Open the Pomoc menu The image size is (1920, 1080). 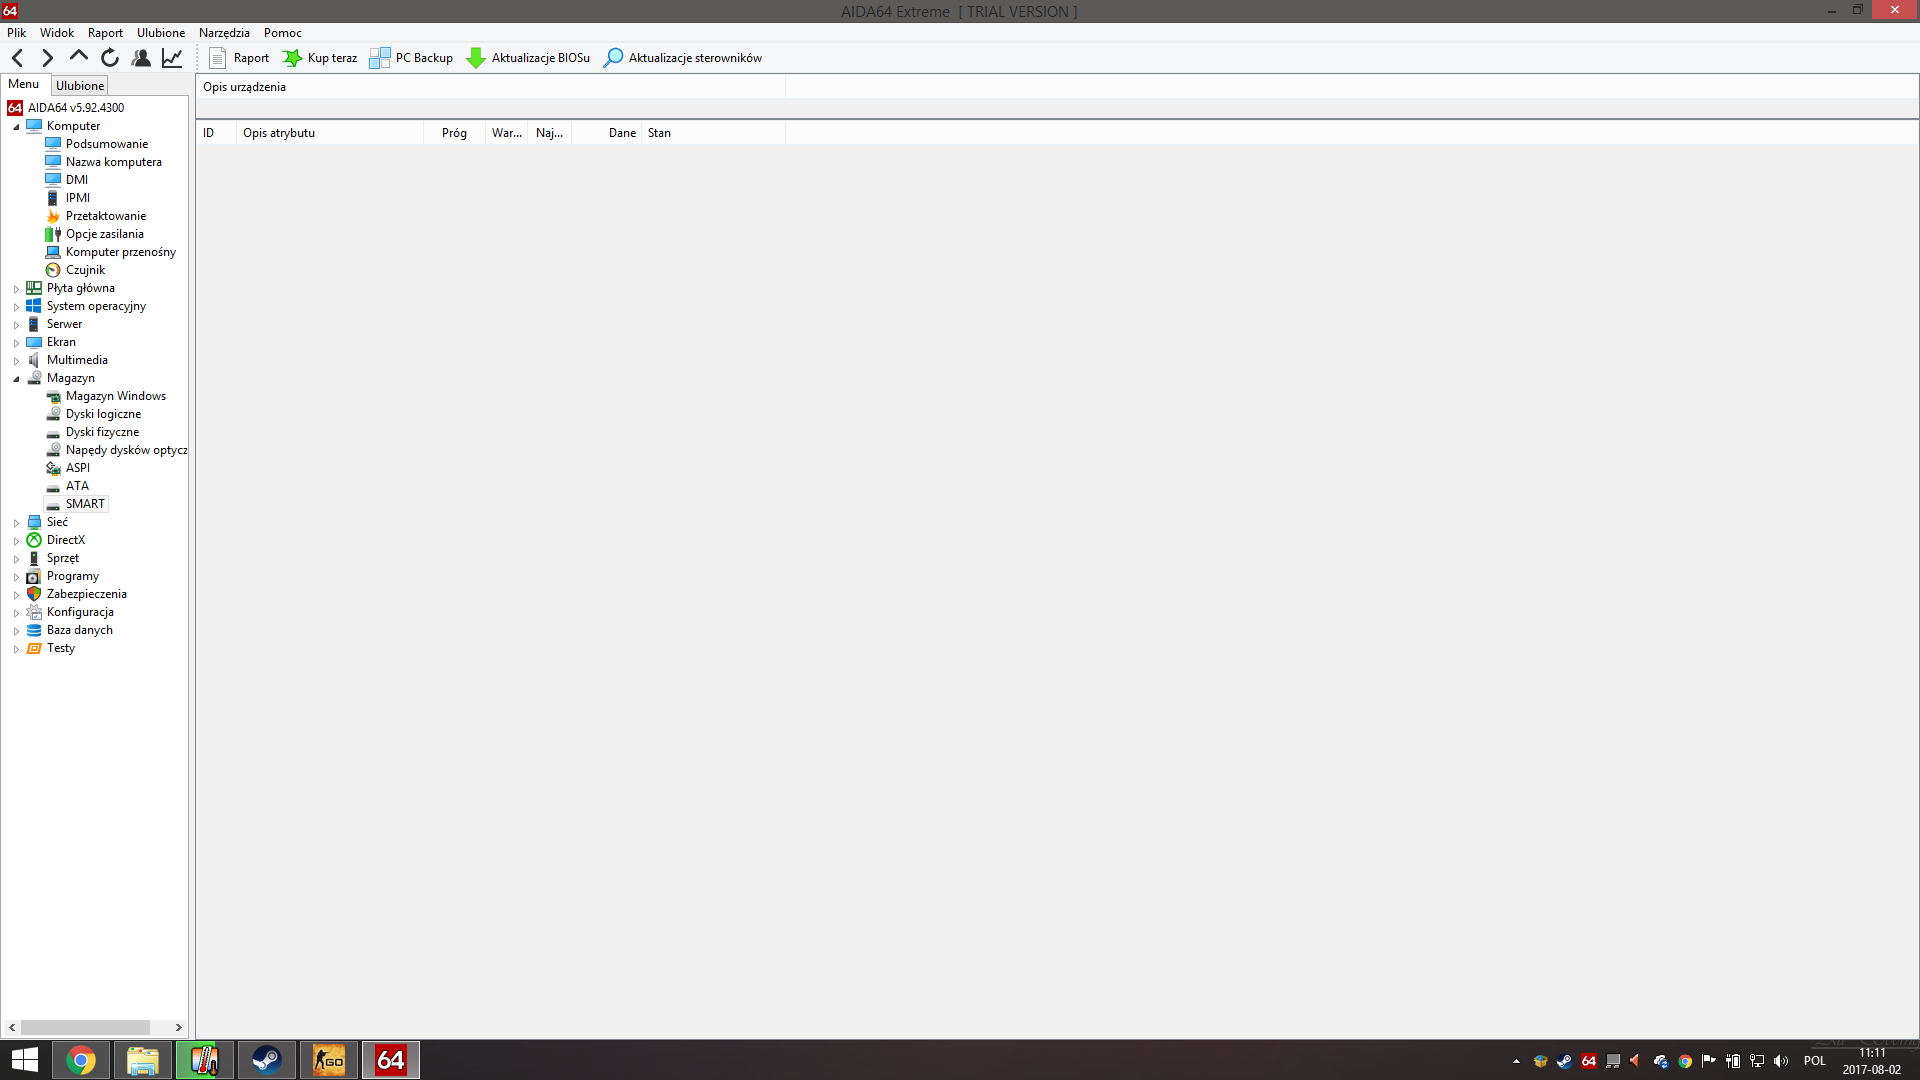pyautogui.click(x=283, y=33)
